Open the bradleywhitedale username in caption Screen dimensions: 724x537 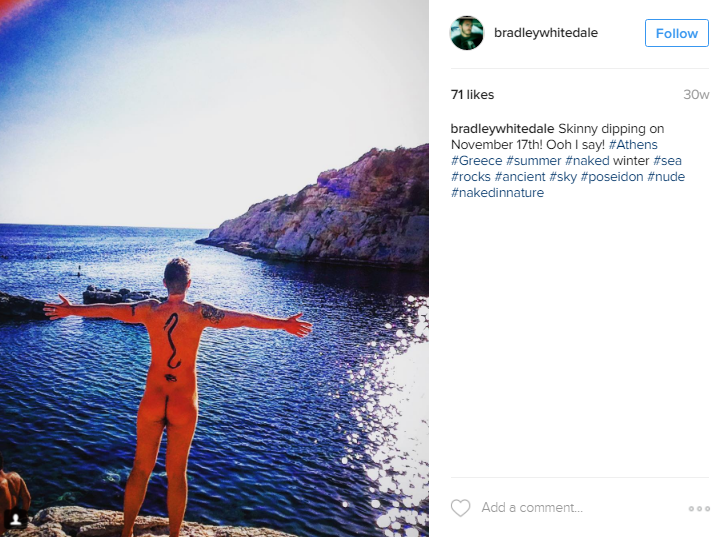(502, 128)
